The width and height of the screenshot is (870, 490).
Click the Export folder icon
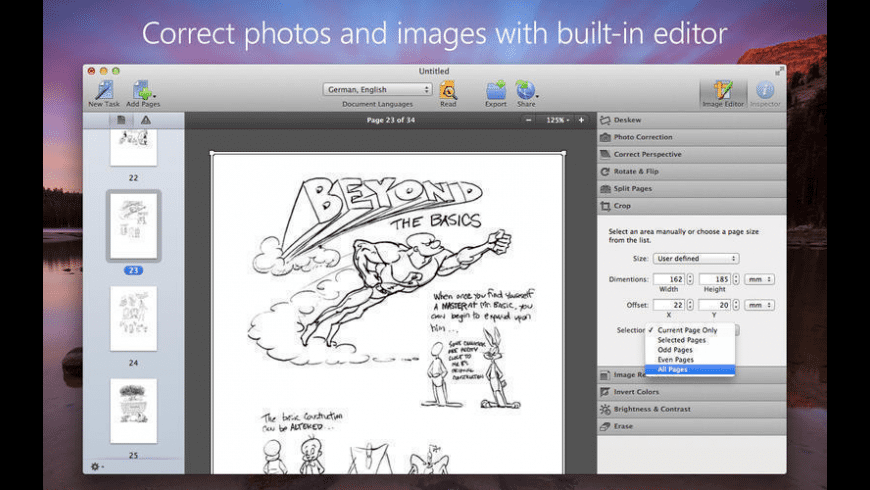pos(495,90)
